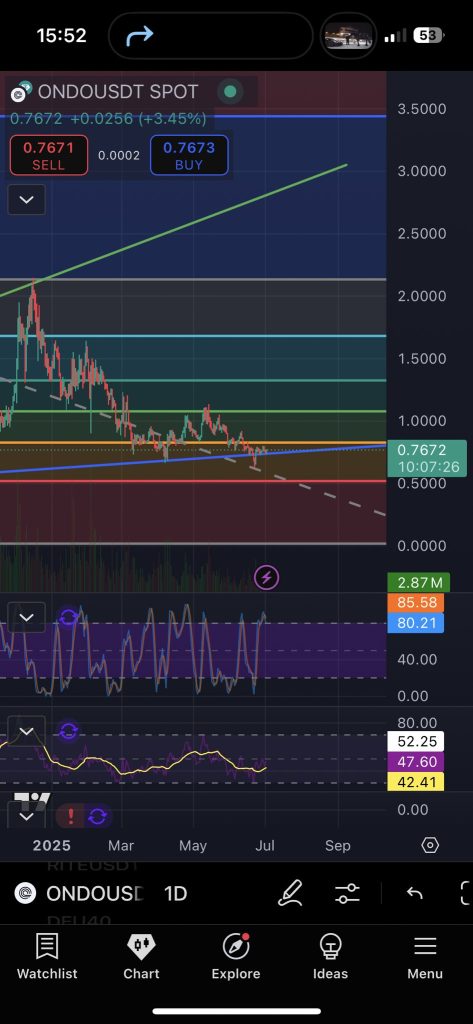Tap the fullscreen icon at toolbar right edge
Image resolution: width=473 pixels, height=1024 pixels.
(466, 893)
